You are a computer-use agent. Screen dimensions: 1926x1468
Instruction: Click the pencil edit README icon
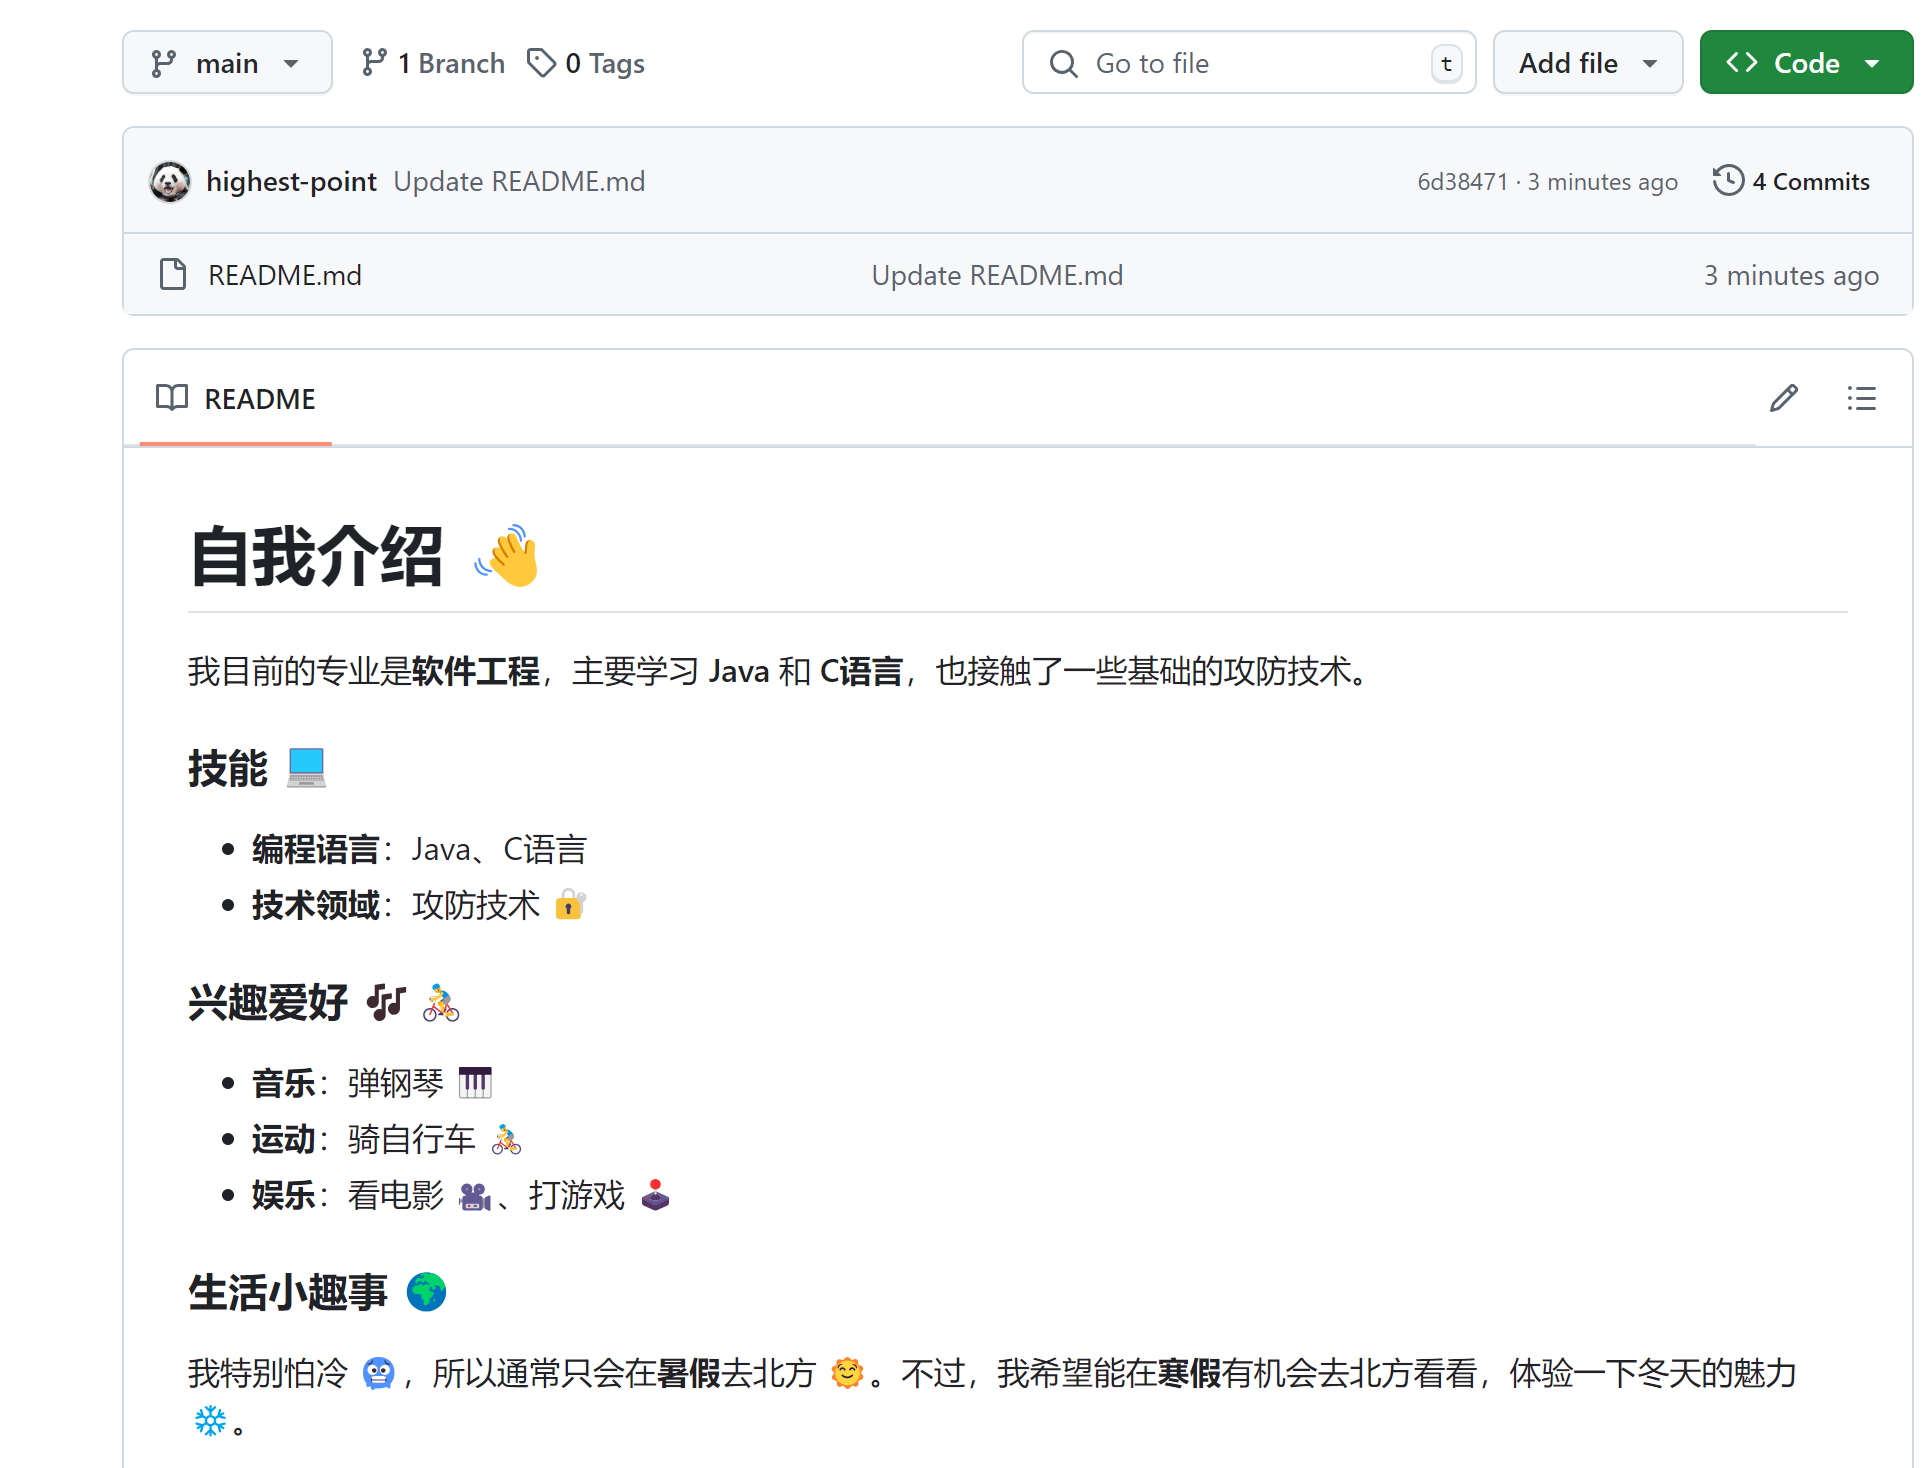tap(1783, 398)
